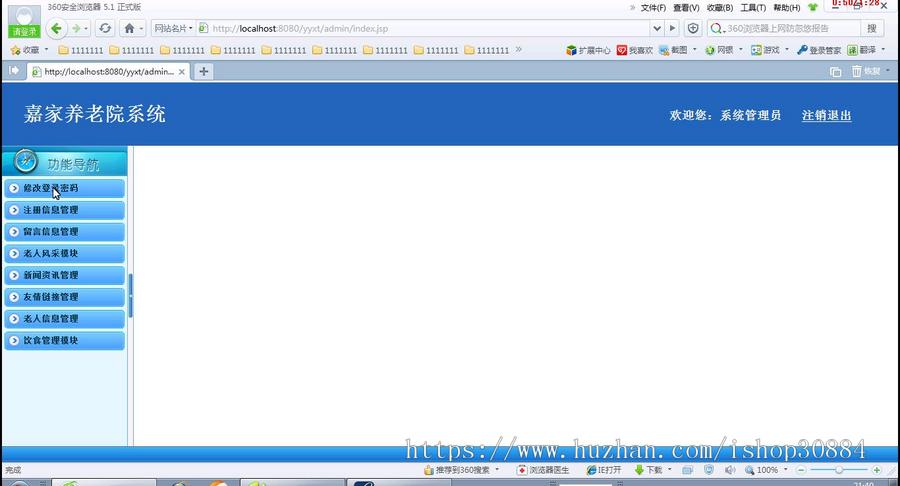Click the 搜 search button

tap(871, 28)
